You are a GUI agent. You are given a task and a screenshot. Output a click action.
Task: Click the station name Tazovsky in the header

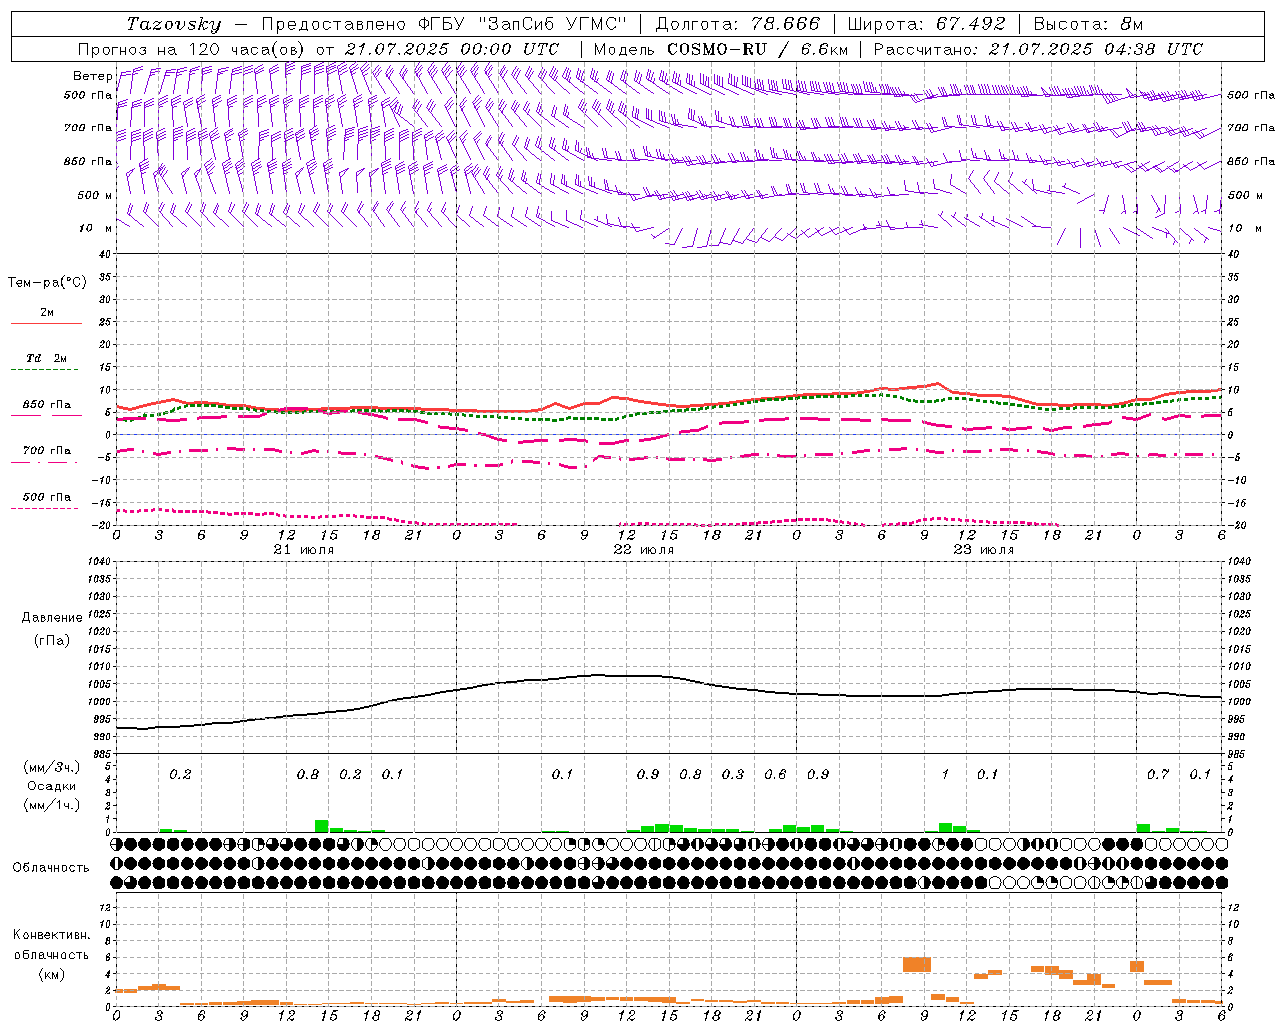(173, 24)
